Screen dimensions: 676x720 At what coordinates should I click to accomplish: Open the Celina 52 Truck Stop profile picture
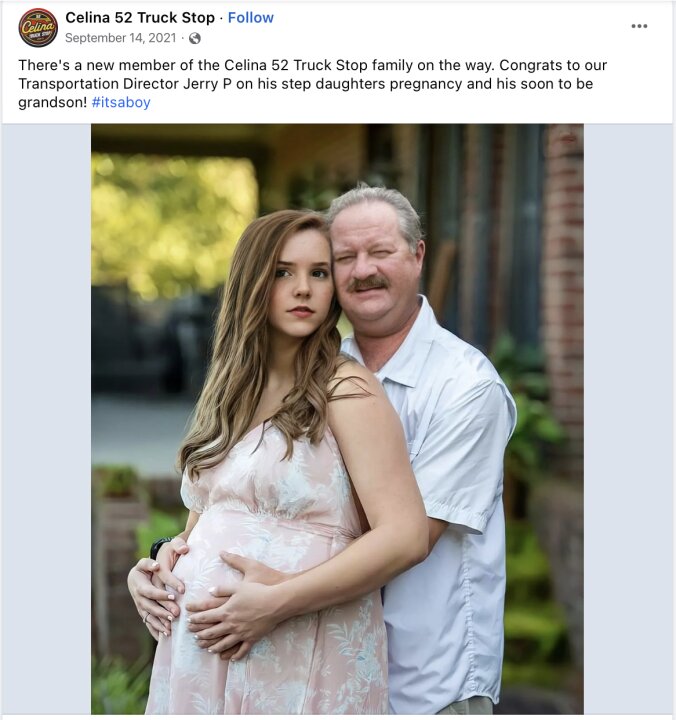[38, 28]
